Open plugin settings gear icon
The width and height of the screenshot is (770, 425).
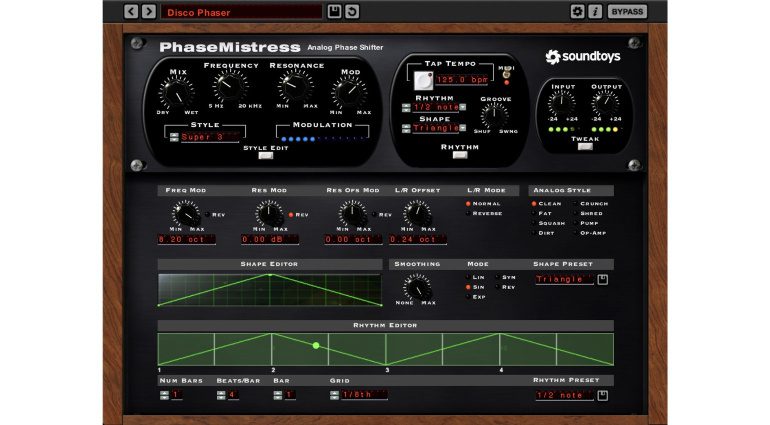(x=578, y=11)
